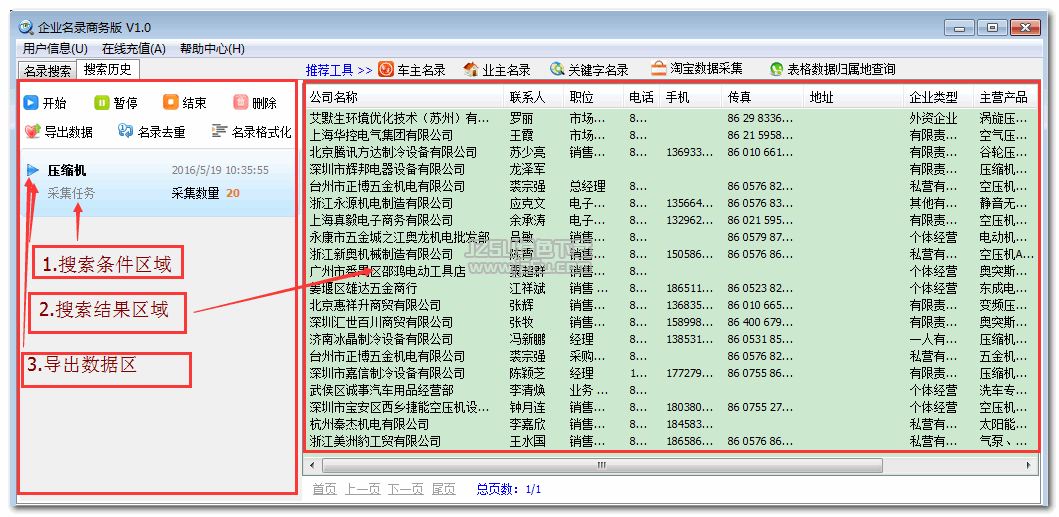This screenshot has height=517, width=1059.
Task: Select row 上海真毅电子商务有限公司
Action: click(671, 220)
